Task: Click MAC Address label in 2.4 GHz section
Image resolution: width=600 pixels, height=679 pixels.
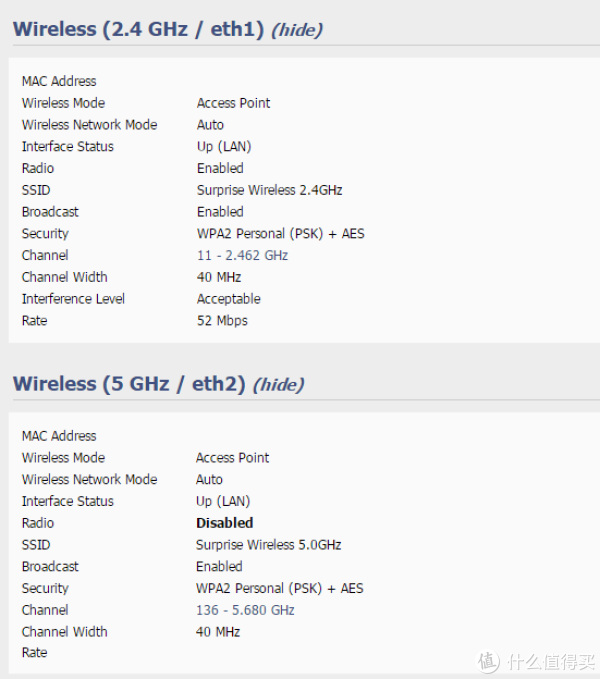Action: click(x=59, y=81)
